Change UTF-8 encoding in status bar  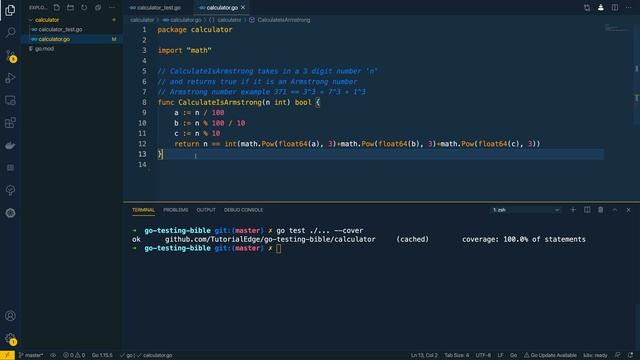pyautogui.click(x=483, y=355)
